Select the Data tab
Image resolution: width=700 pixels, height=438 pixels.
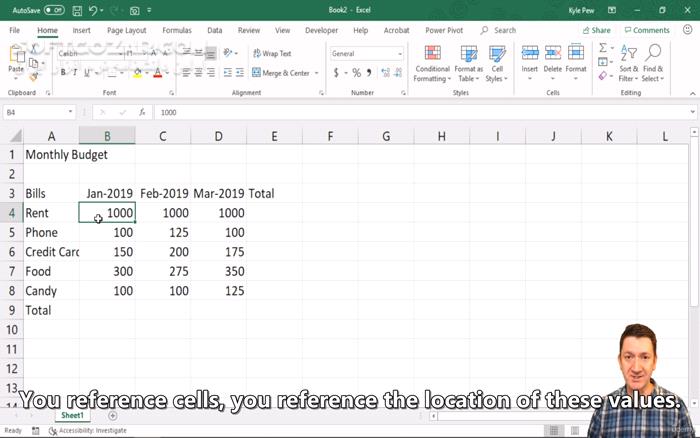[214, 30]
